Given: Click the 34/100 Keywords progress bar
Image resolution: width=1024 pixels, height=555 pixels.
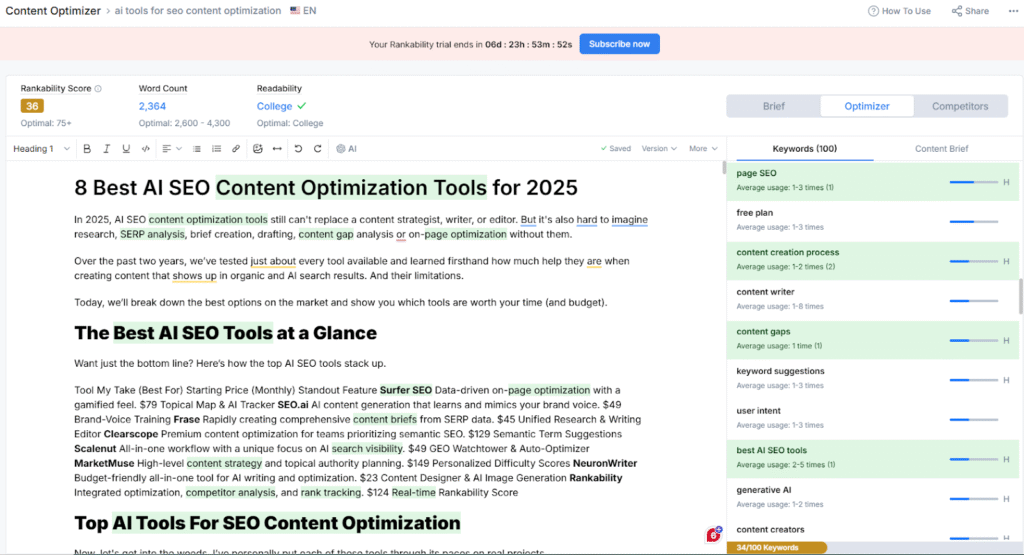Looking at the screenshot, I should point(776,548).
